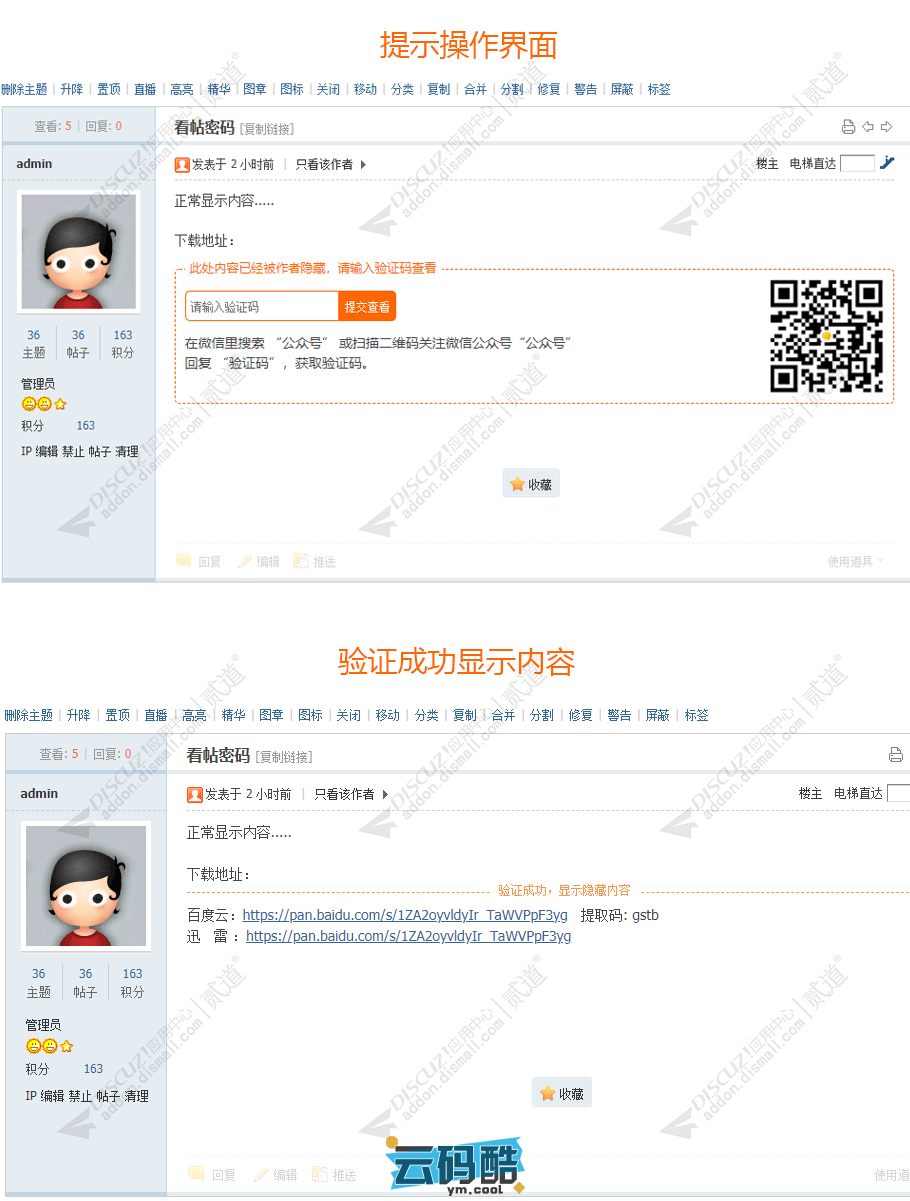Expand 只看该作者 arrow in the 验证成功 post
The height and width of the screenshot is (1201, 910).
pyautogui.click(x=385, y=795)
